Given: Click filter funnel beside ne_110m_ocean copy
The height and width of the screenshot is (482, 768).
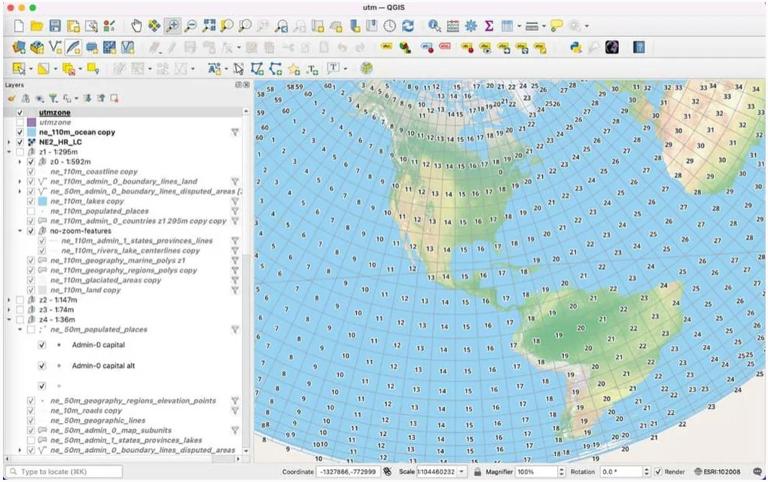Looking at the screenshot, I should (x=235, y=132).
